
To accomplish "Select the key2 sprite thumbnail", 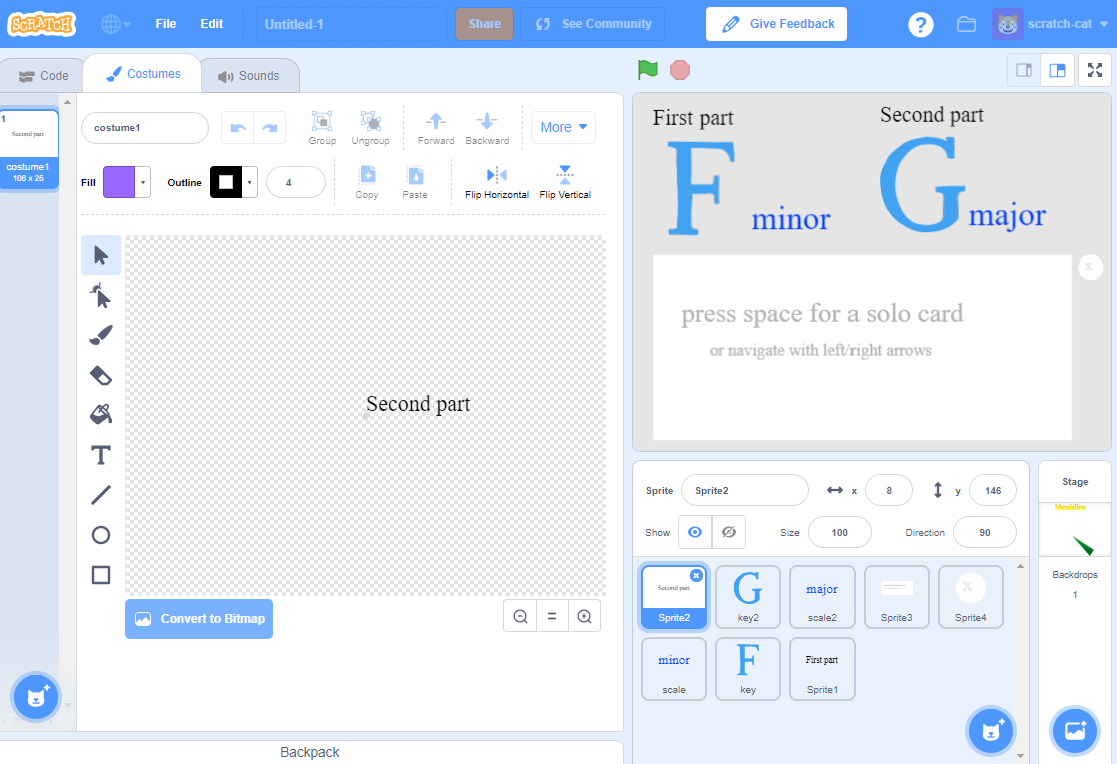I will (x=748, y=597).
